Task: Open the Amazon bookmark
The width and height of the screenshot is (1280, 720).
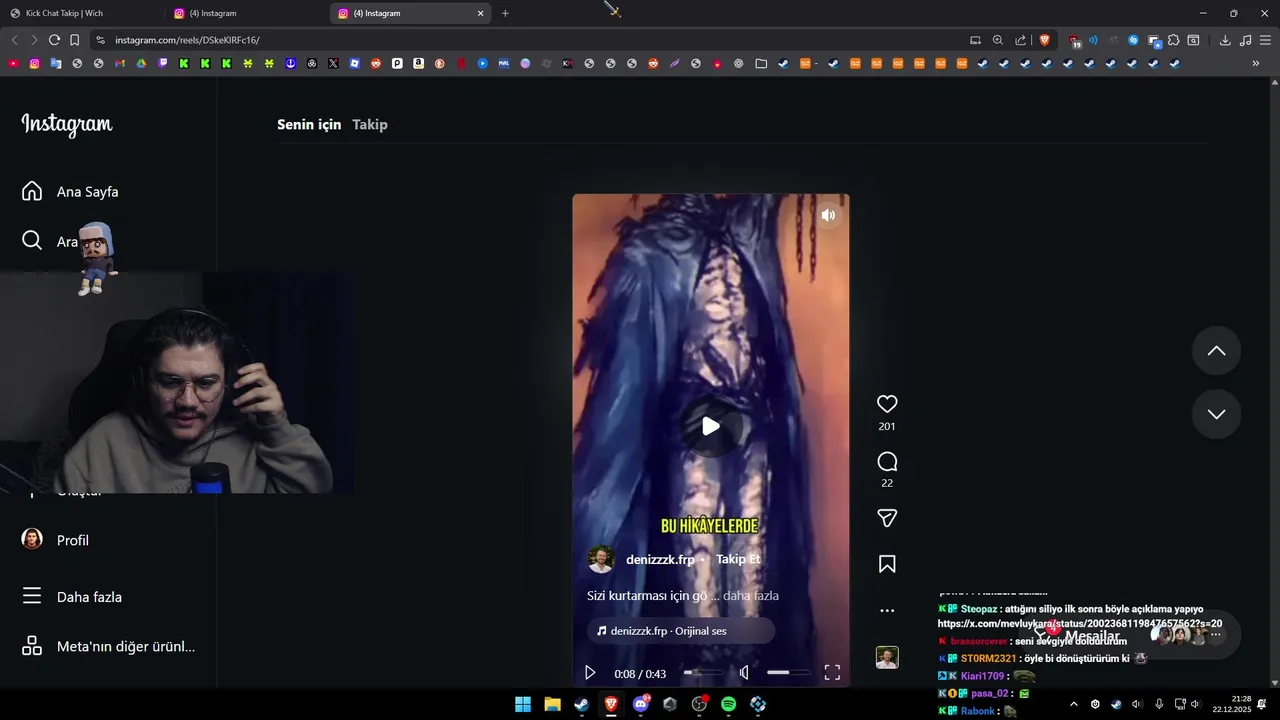Action: pos(418,63)
